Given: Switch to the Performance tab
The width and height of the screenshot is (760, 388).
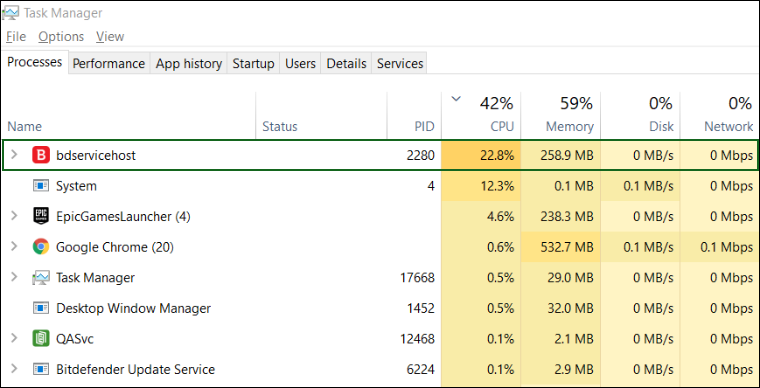Looking at the screenshot, I should tap(109, 63).
